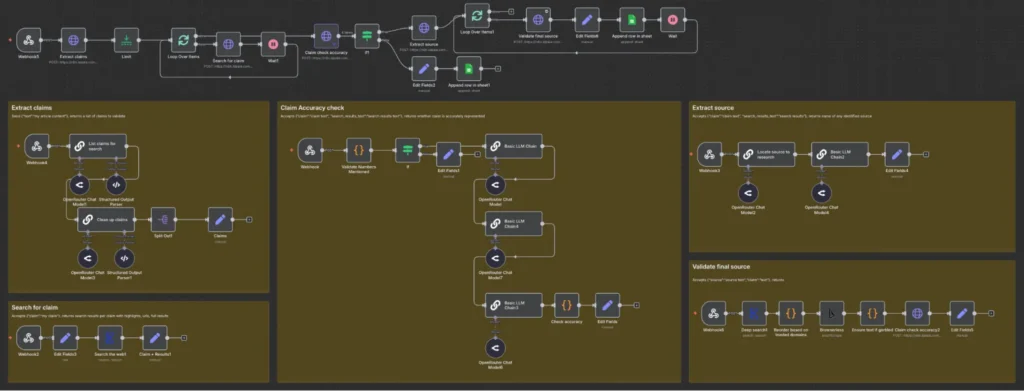Click the Edit Fields2 node

[x=424, y=69]
